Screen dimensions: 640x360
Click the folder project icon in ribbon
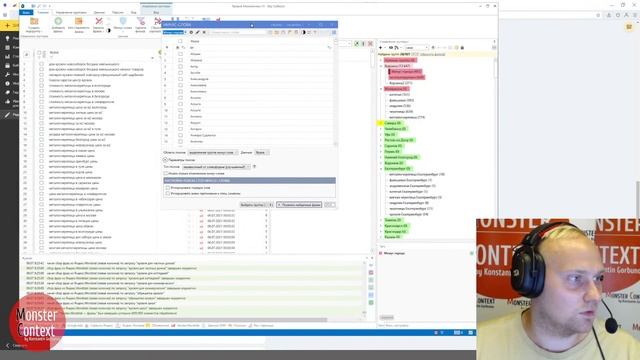click(x=34, y=21)
